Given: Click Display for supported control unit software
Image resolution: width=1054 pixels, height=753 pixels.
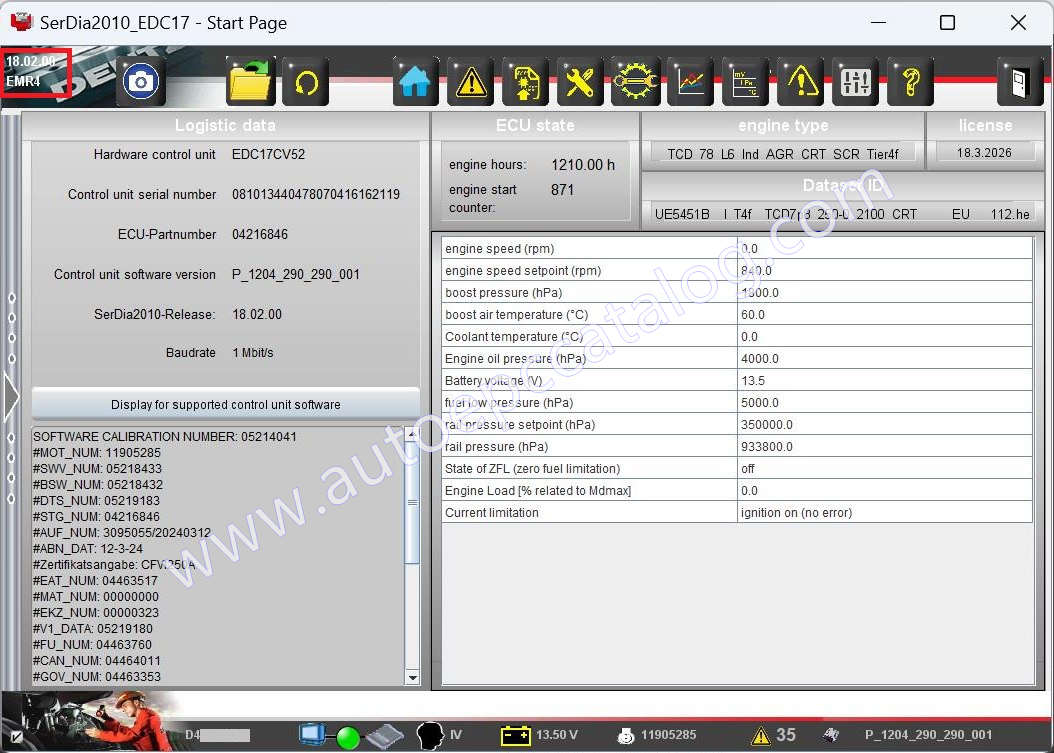Looking at the screenshot, I should 226,404.
